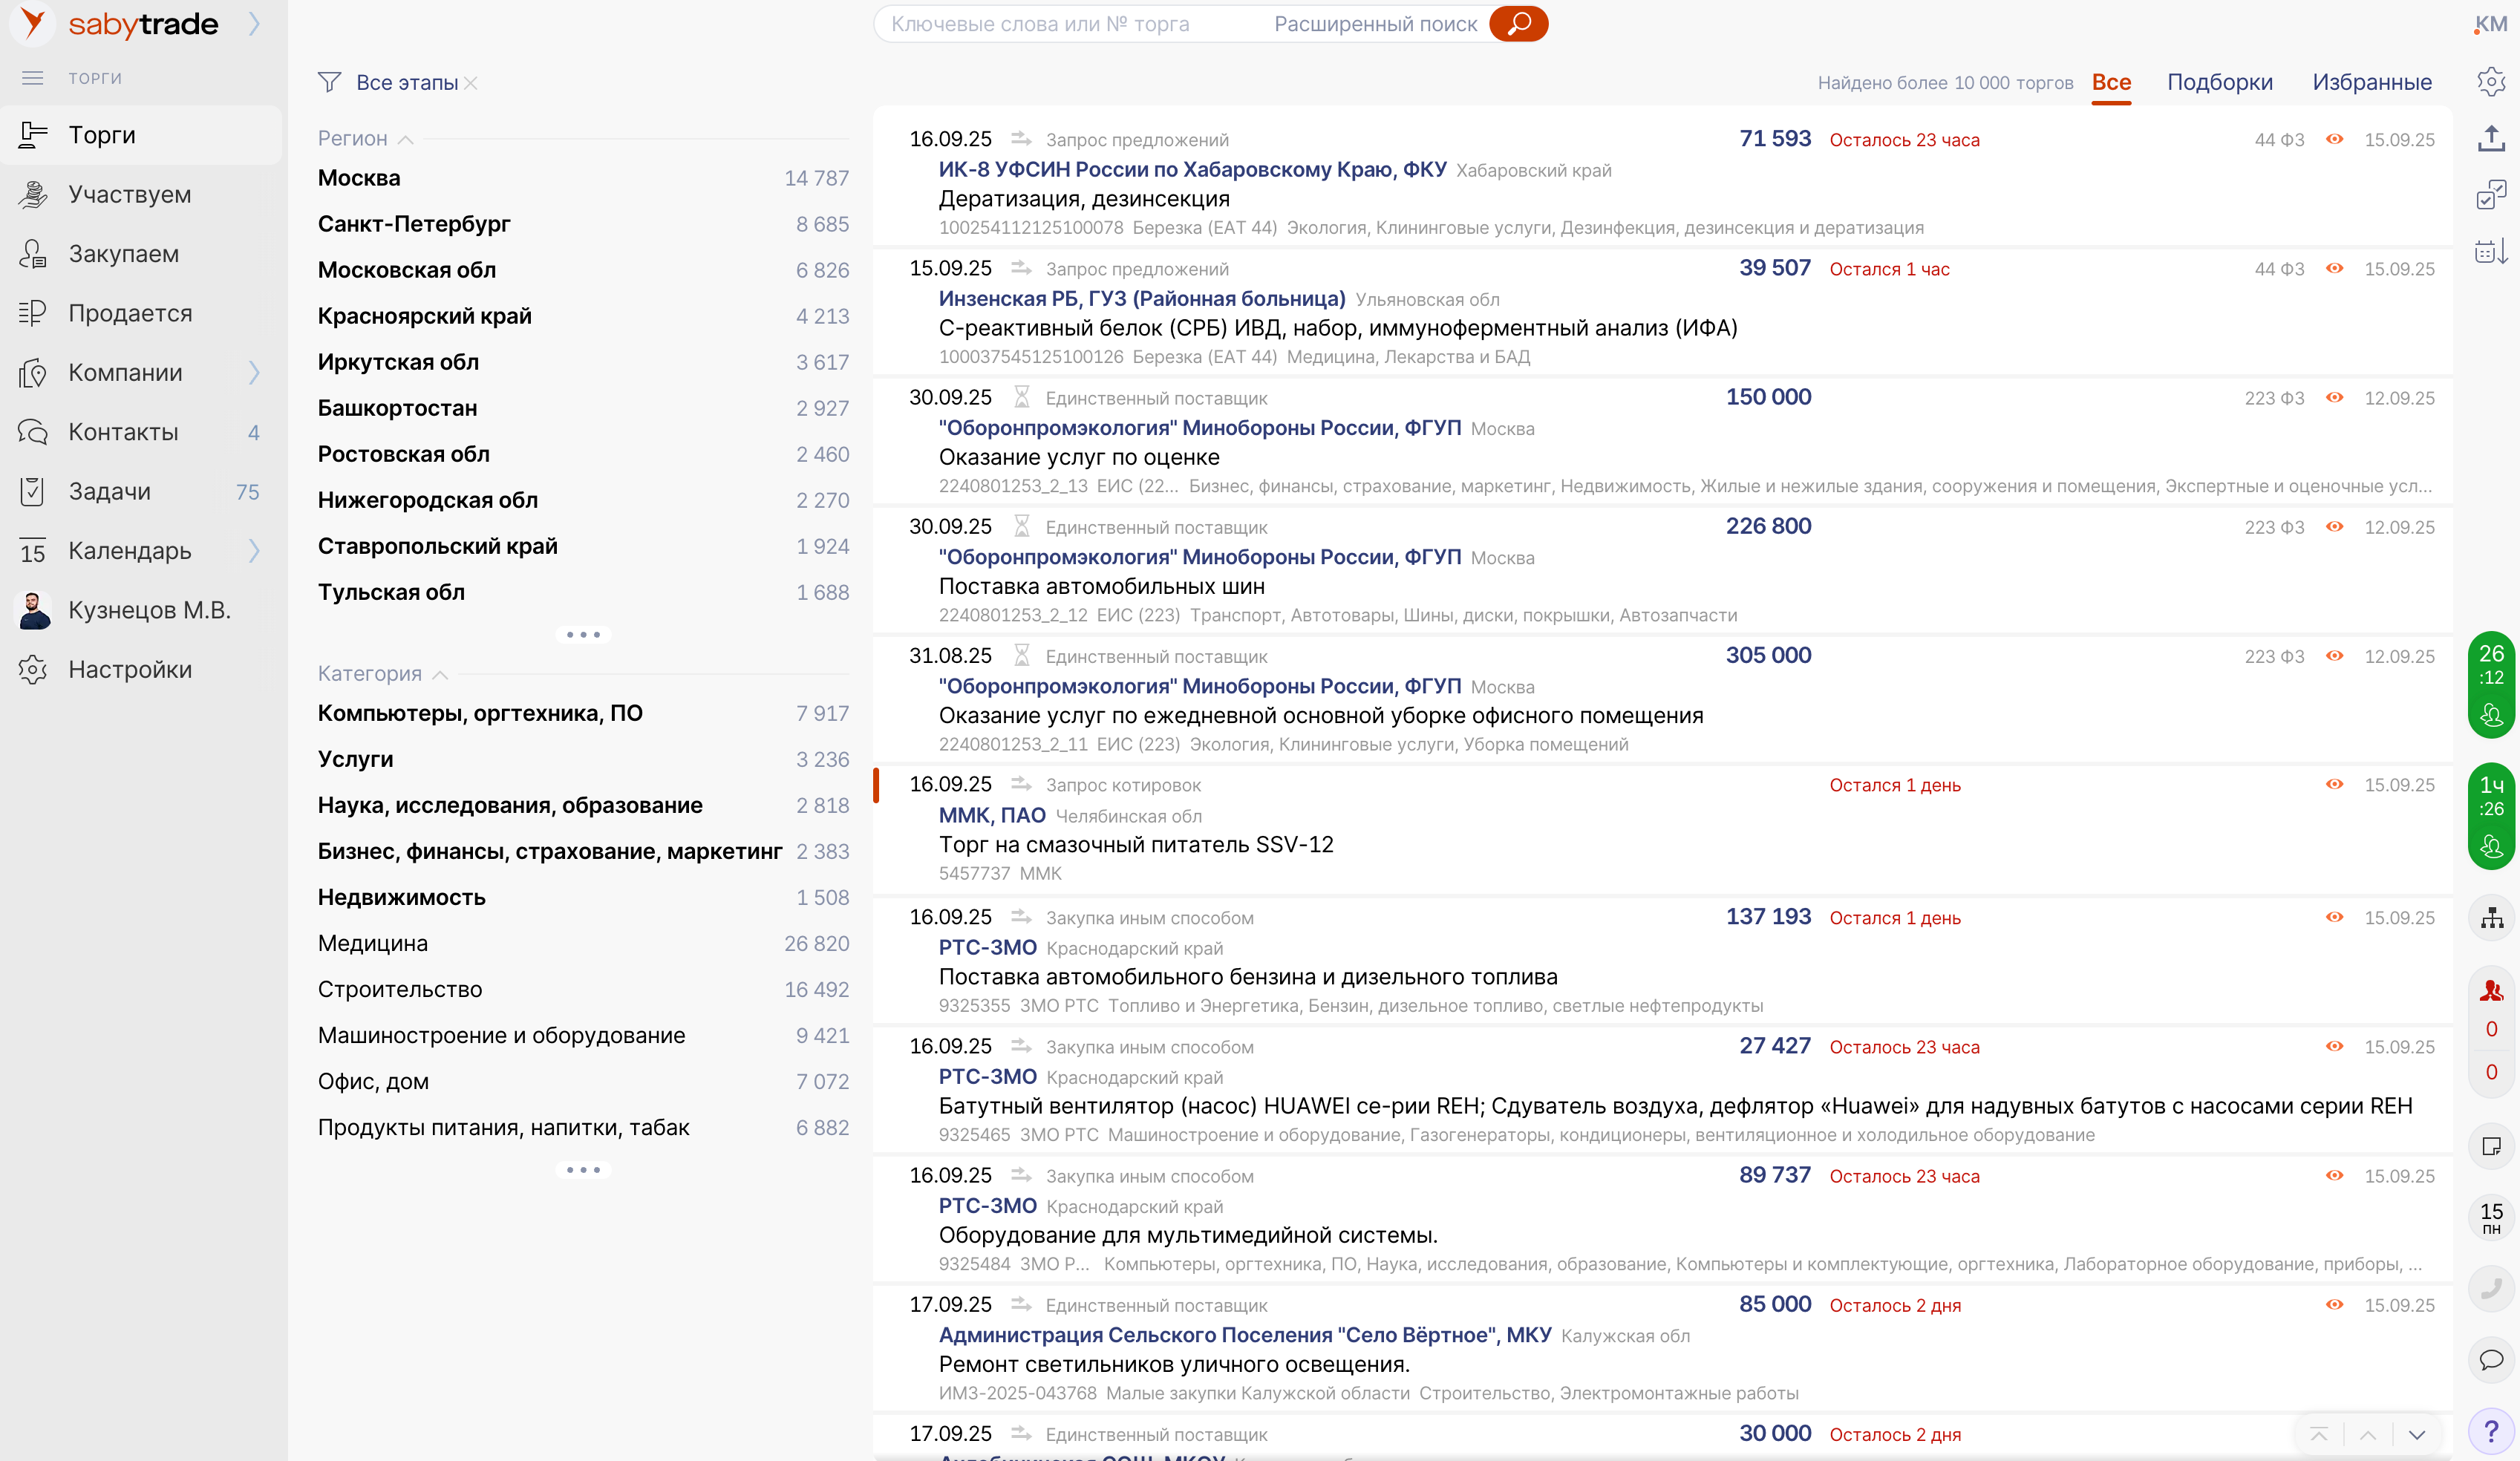Click the phone call icon
Viewport: 2520px width, 1461px height.
click(2491, 1288)
